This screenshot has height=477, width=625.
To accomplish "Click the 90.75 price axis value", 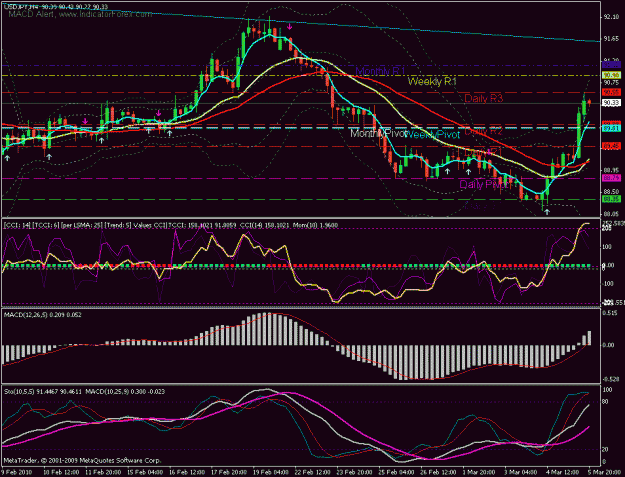I will pos(611,83).
